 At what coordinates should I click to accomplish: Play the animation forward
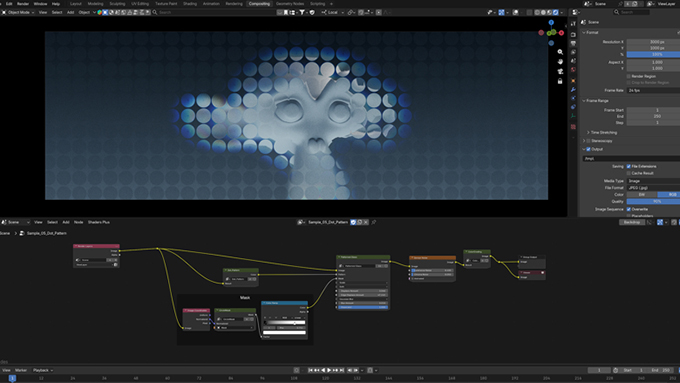click(x=329, y=370)
